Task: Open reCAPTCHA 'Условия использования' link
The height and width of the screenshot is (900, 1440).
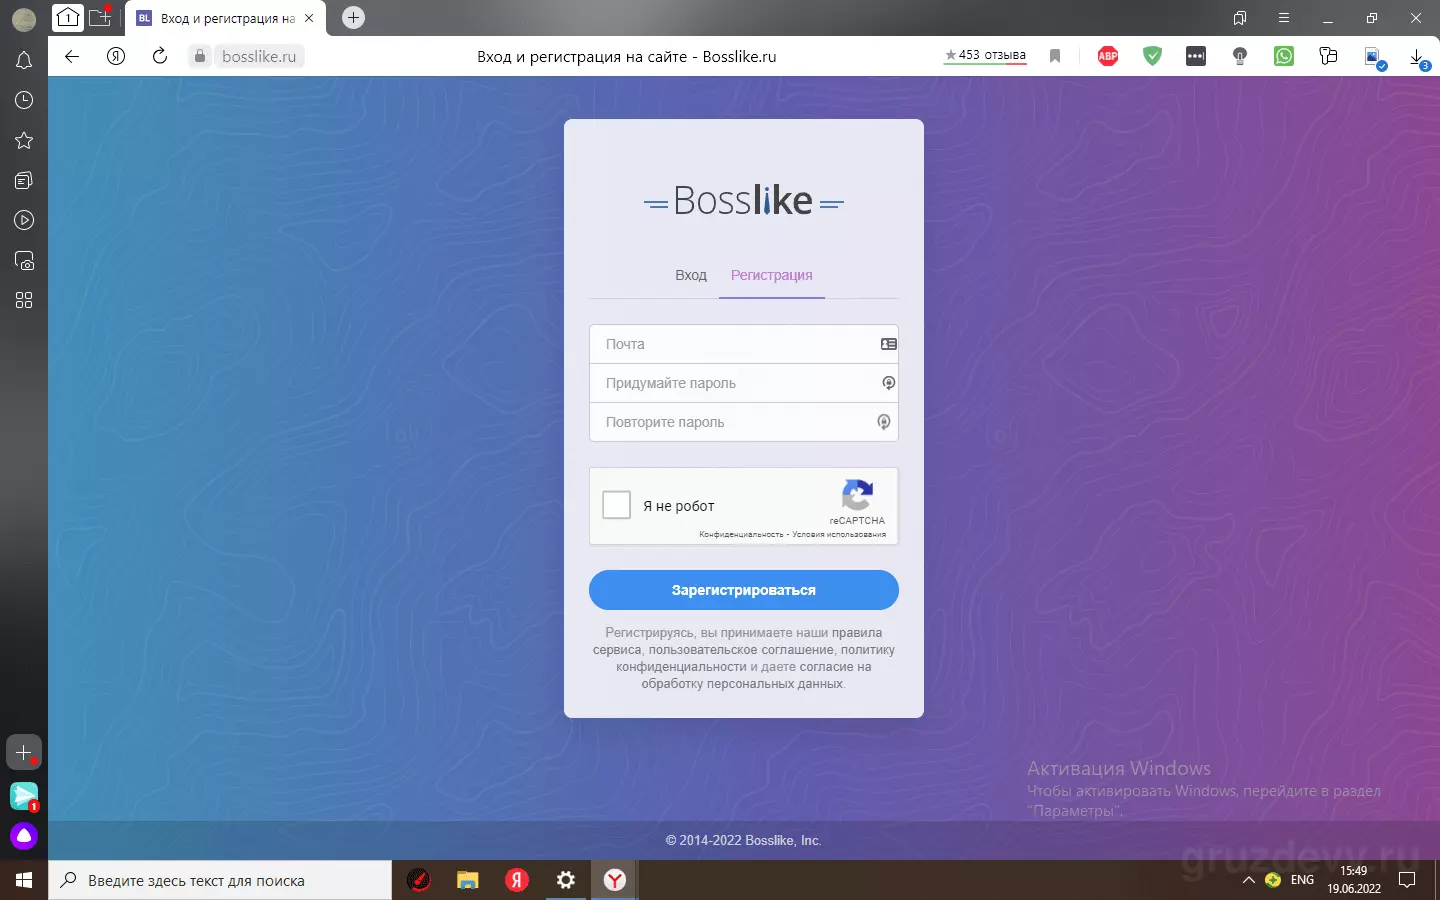Action: tap(839, 534)
